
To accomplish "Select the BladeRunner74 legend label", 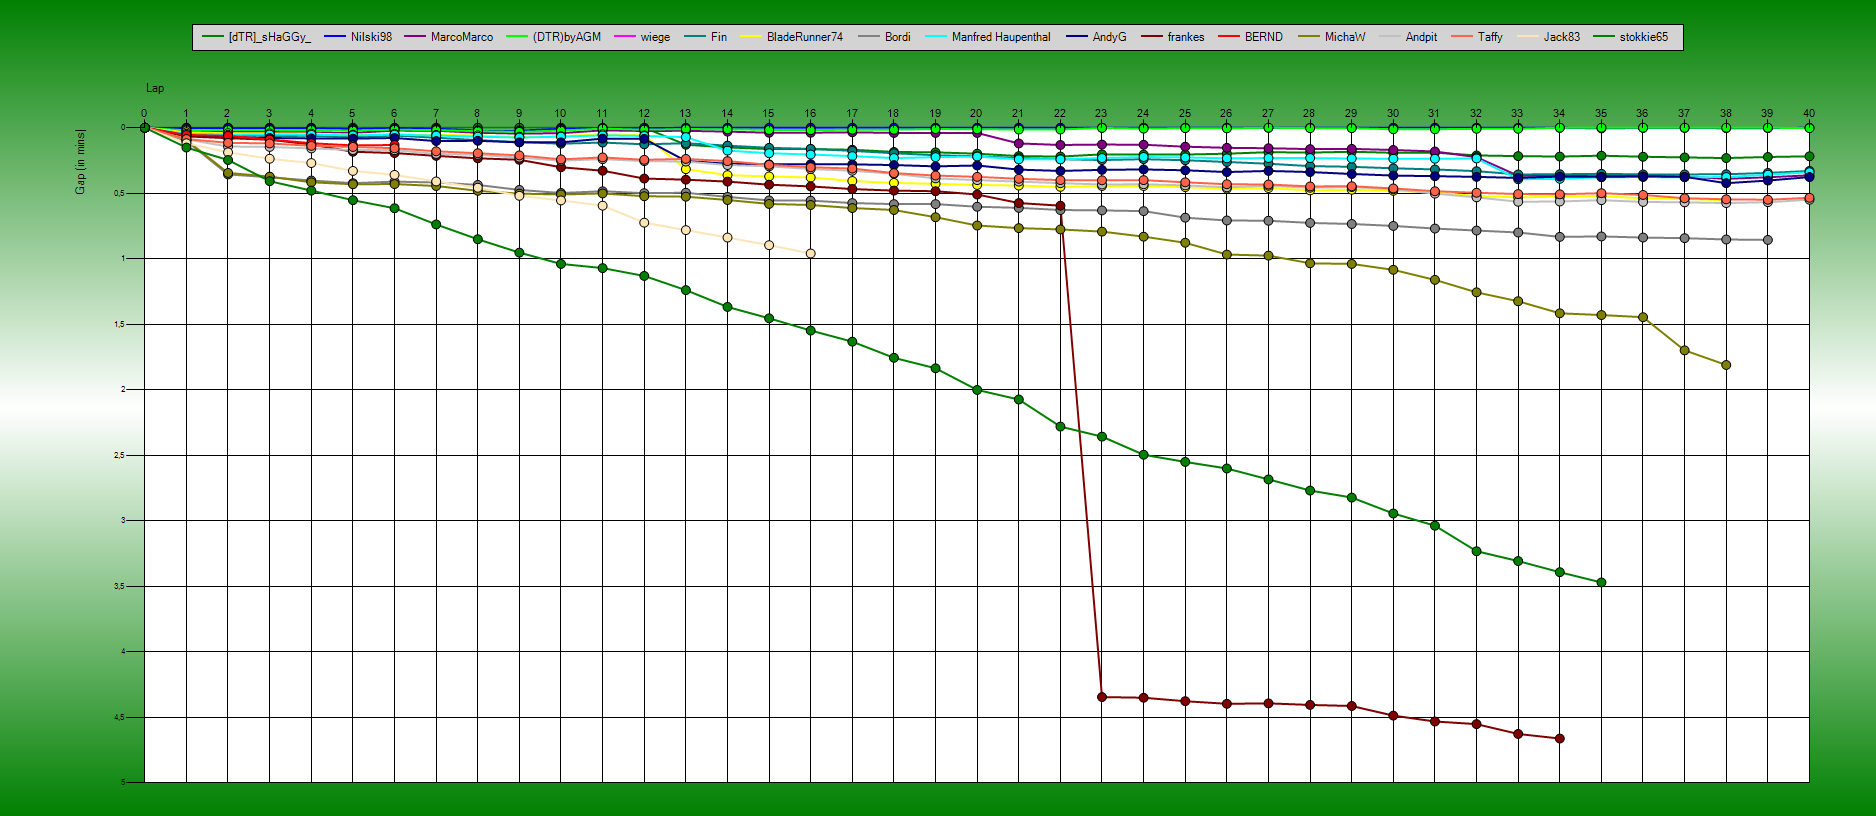I will coord(805,37).
